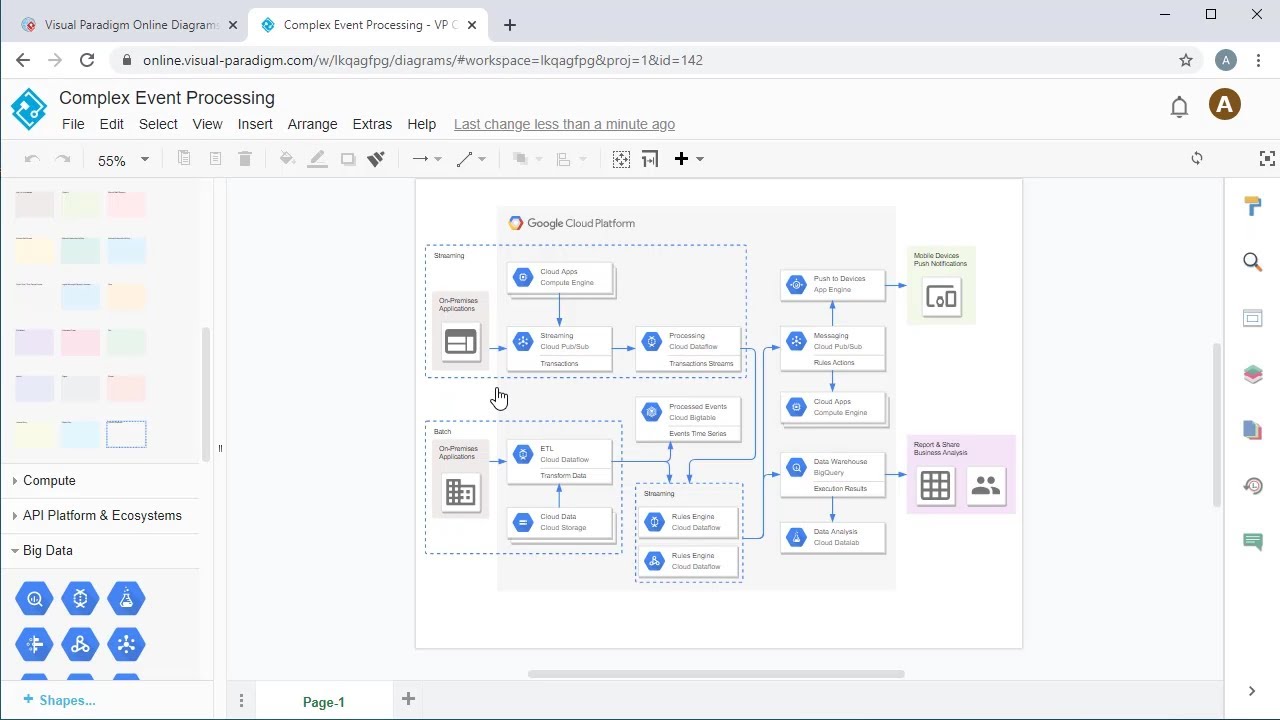Click the Delete trash can icon
The image size is (1280, 720).
[x=245, y=159]
